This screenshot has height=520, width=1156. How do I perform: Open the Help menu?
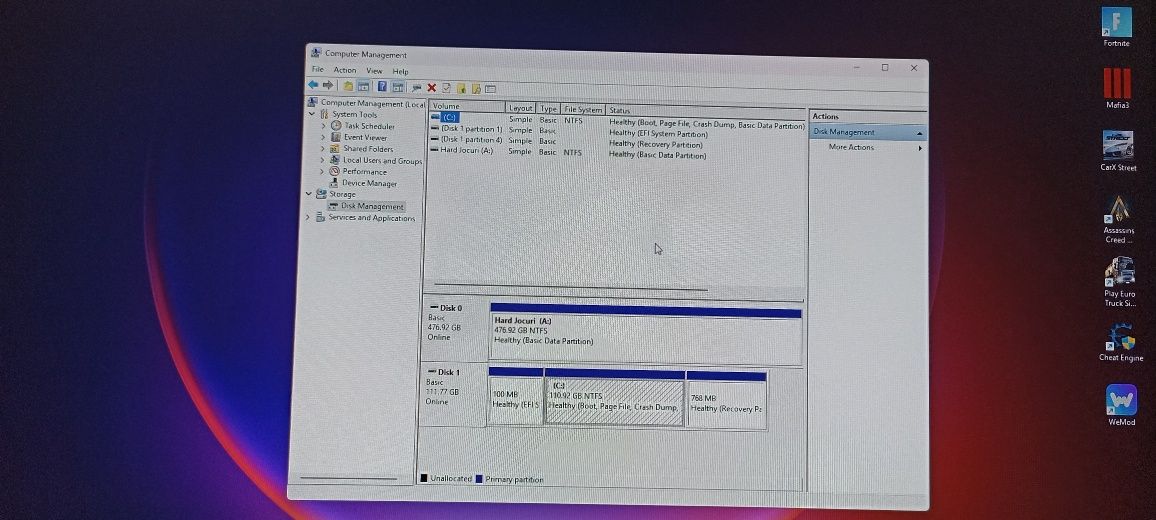tap(400, 72)
